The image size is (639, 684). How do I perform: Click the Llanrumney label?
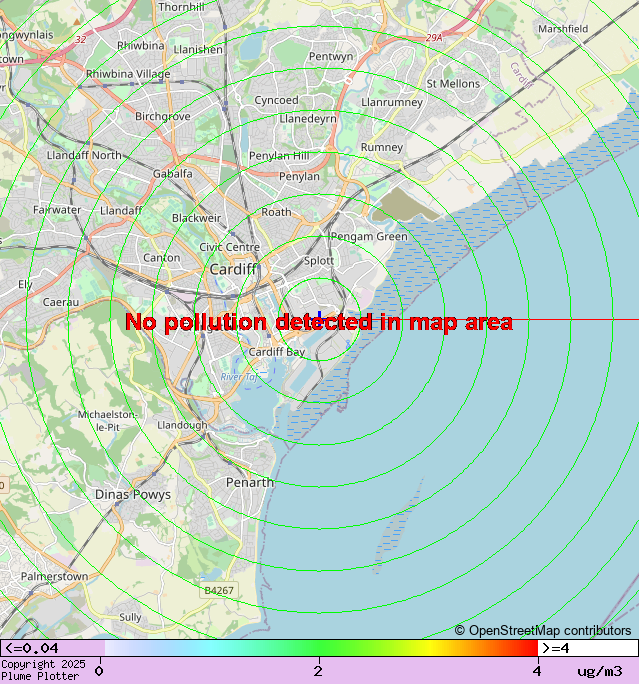[x=392, y=103]
